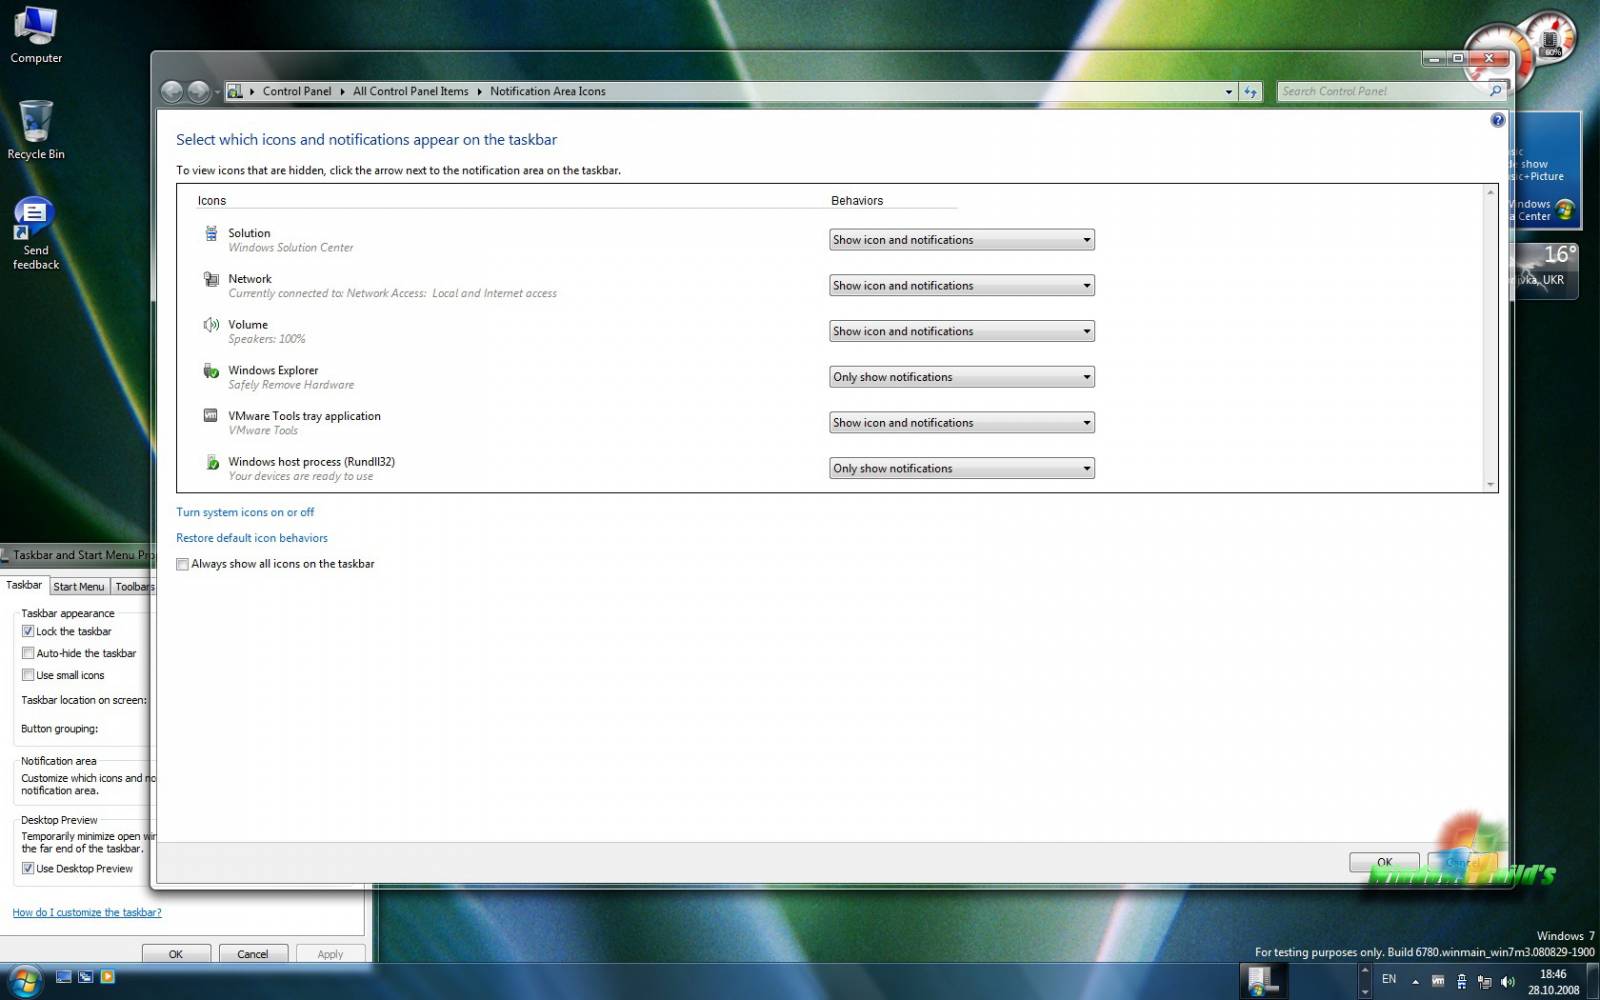This screenshot has width=1600, height=1000.
Task: Toggle Always show all icons on the taskbar
Action: [182, 564]
